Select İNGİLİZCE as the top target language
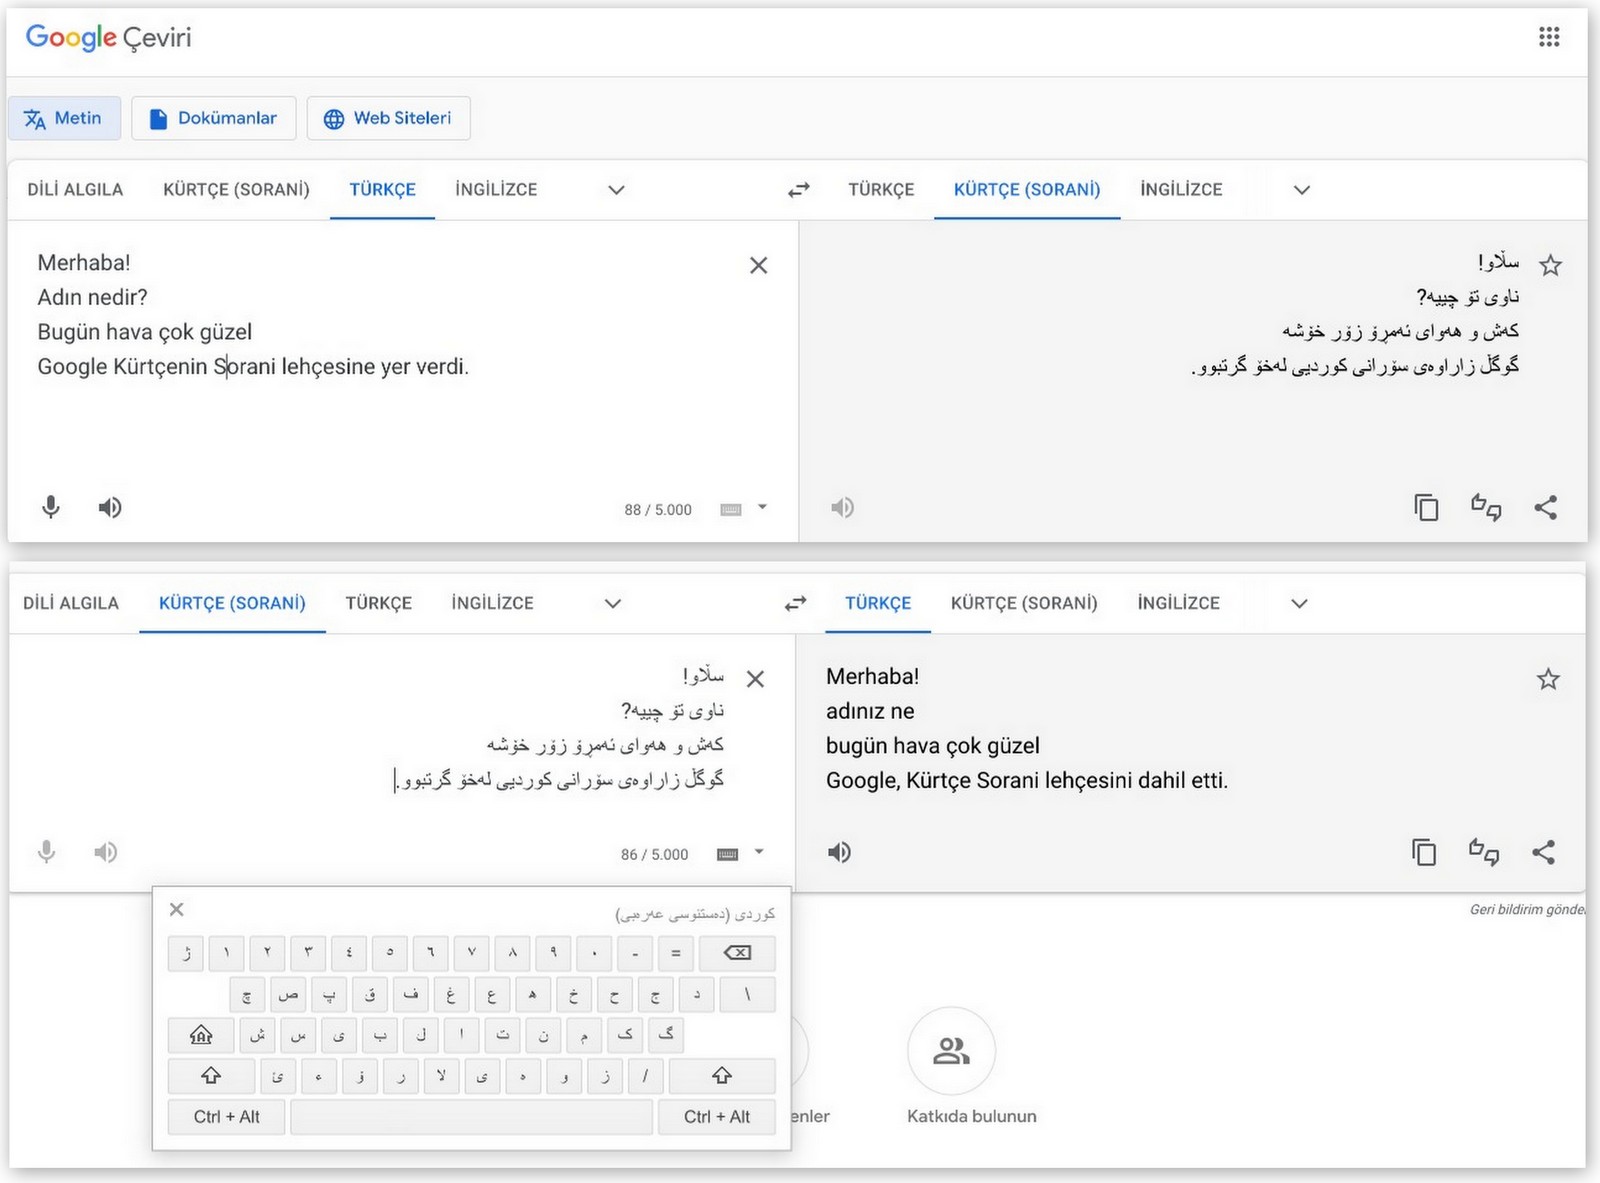 coord(1181,189)
